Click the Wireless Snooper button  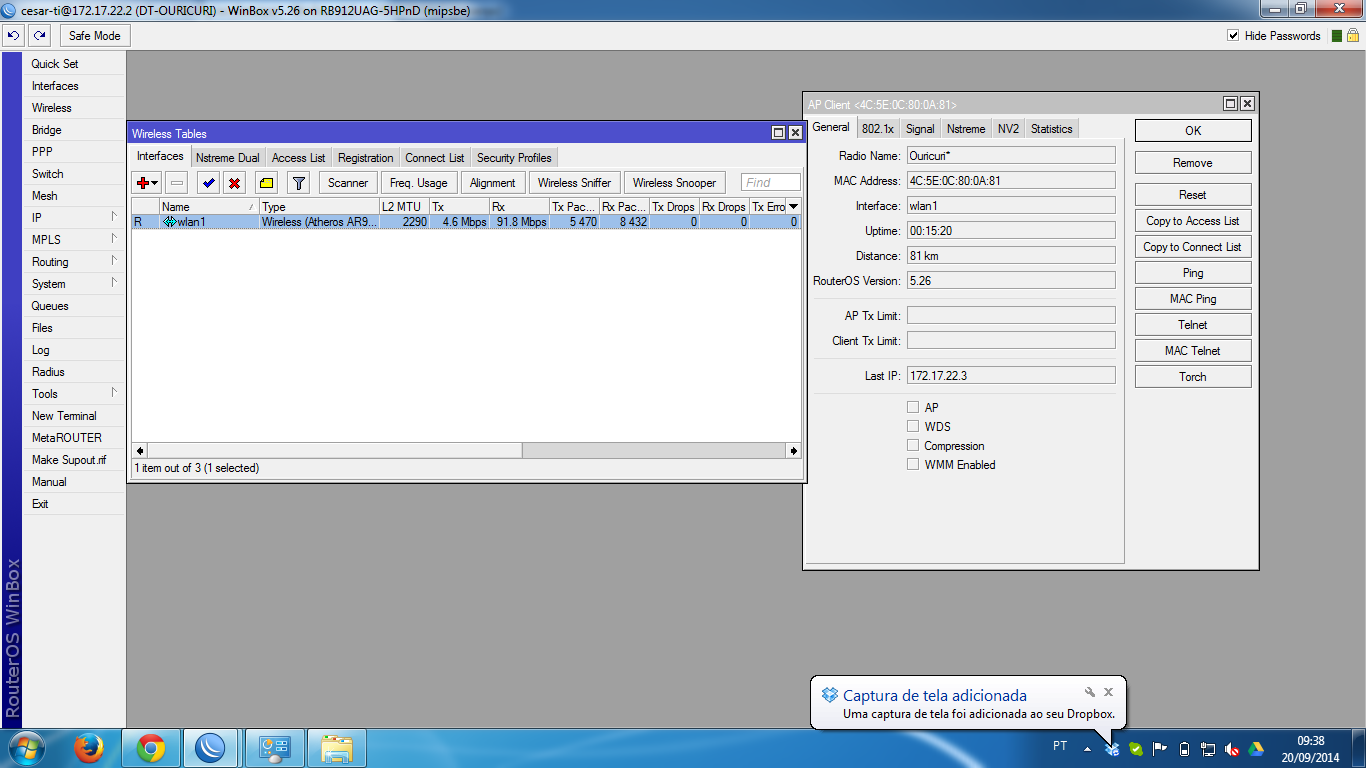675,183
